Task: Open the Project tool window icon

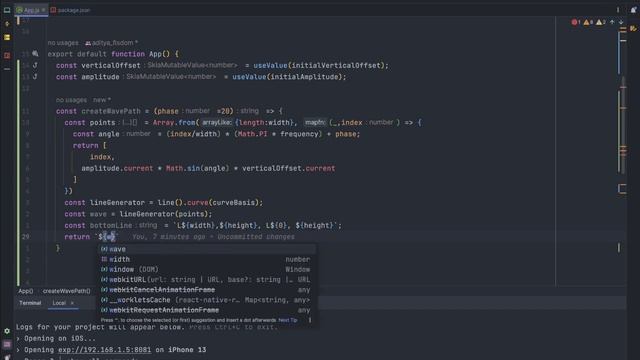Action: (x=7, y=10)
